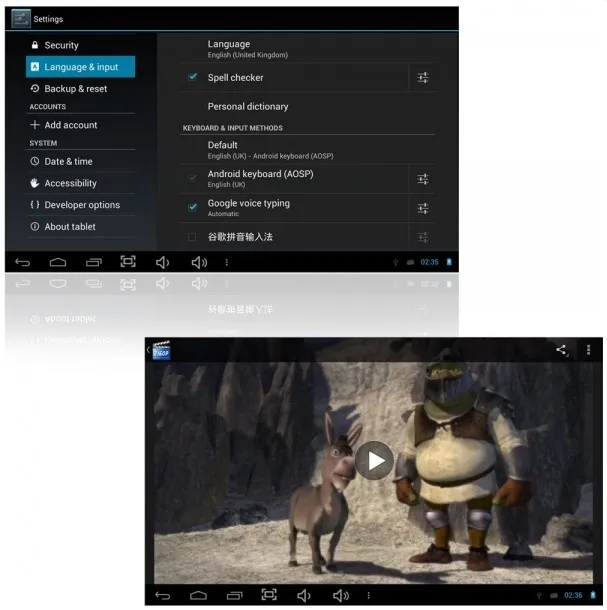Toggle Spell checker checkbox
Screen dimensions: 607x610
[x=192, y=77]
